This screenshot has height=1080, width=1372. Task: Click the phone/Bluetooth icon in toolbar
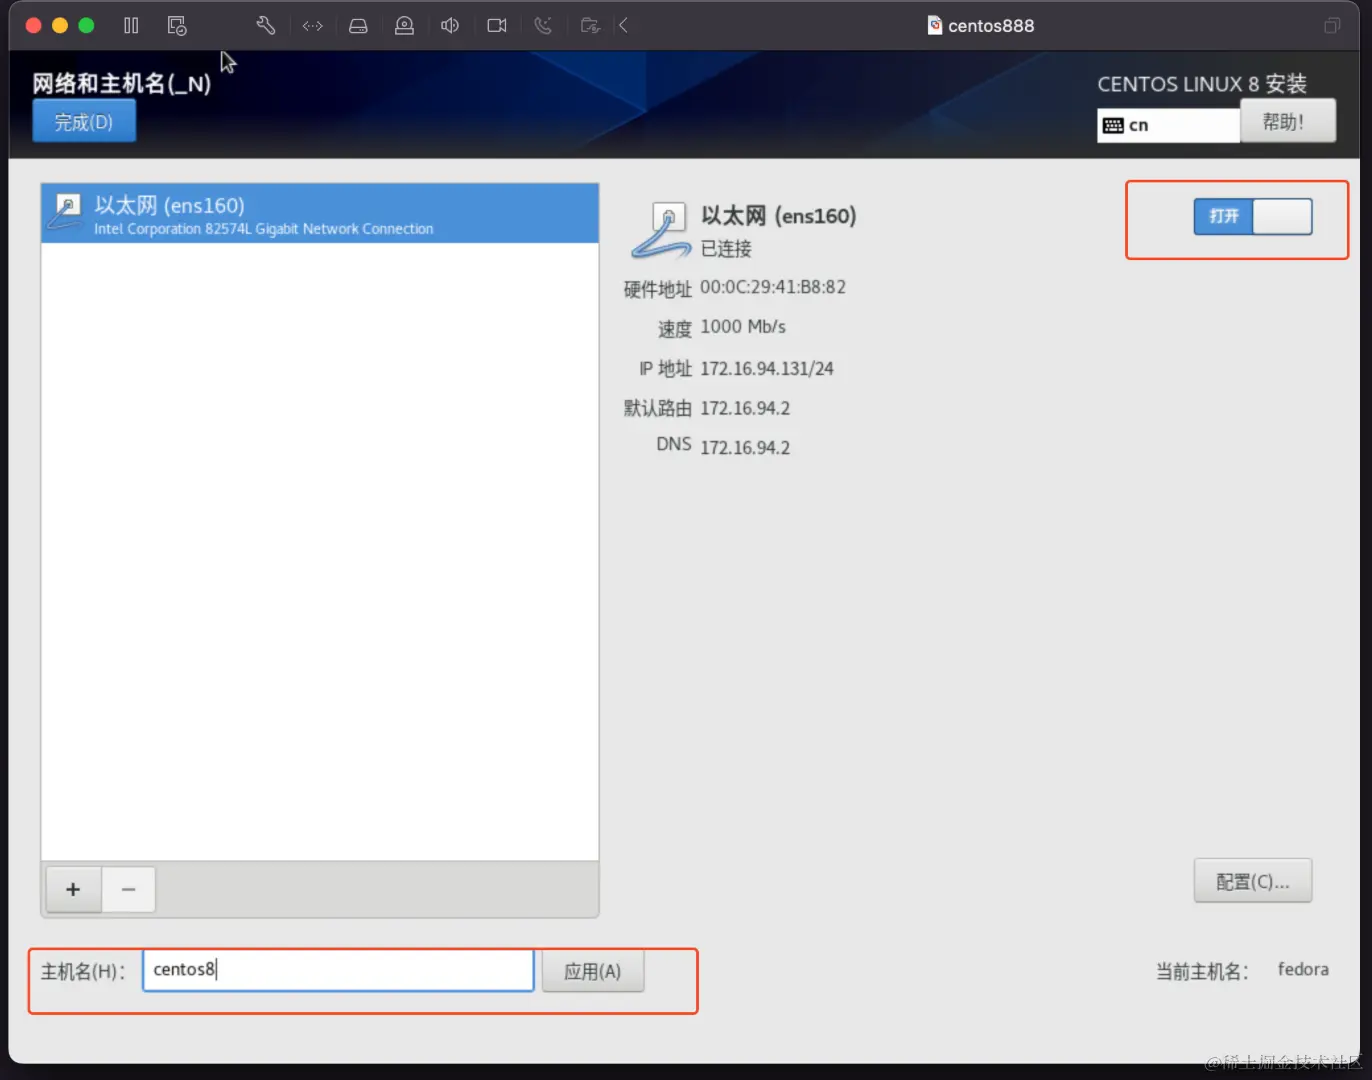(x=543, y=26)
